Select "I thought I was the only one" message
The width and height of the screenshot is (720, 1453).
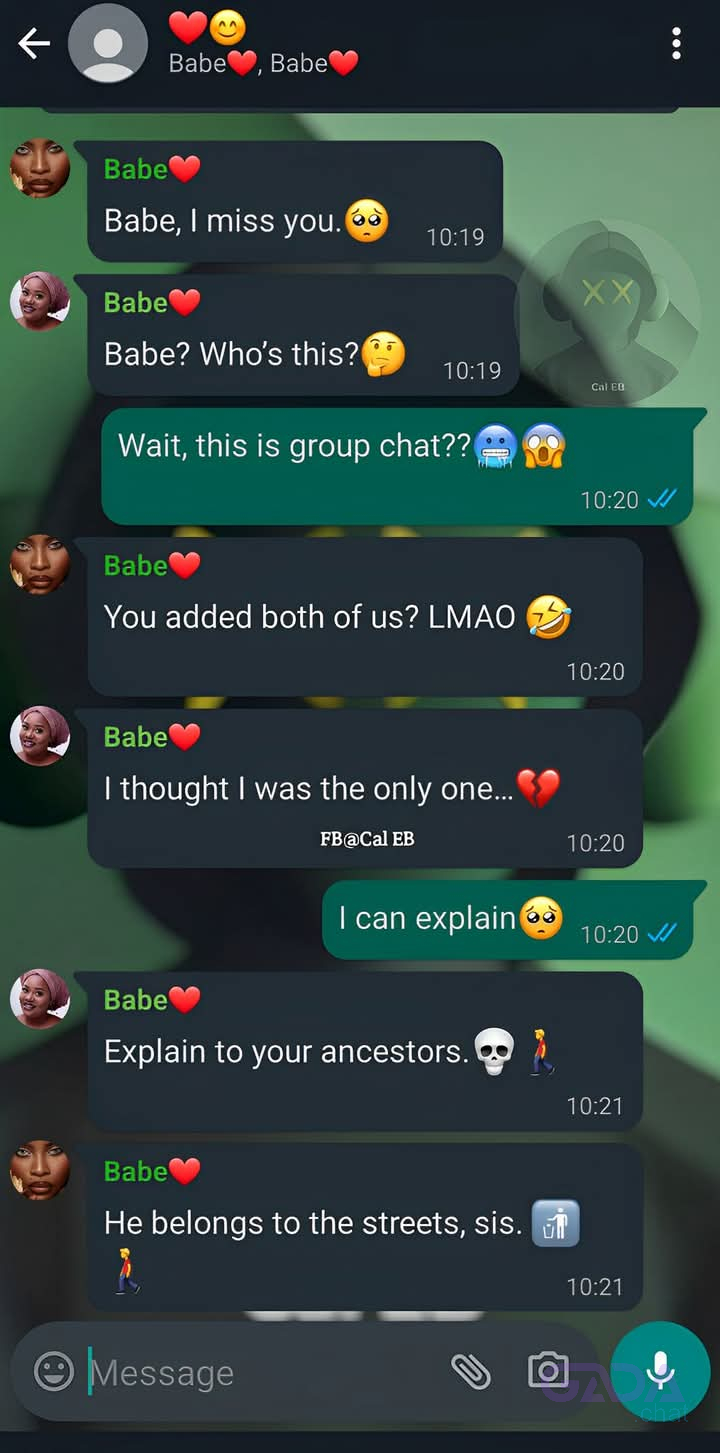pyautogui.click(x=365, y=789)
